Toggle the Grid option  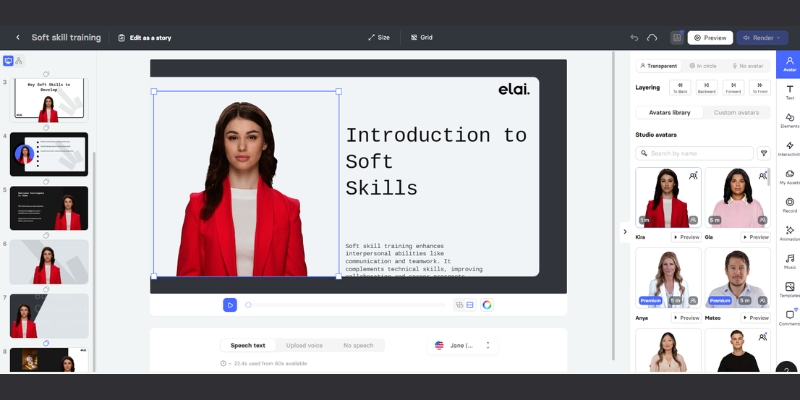[421, 37]
